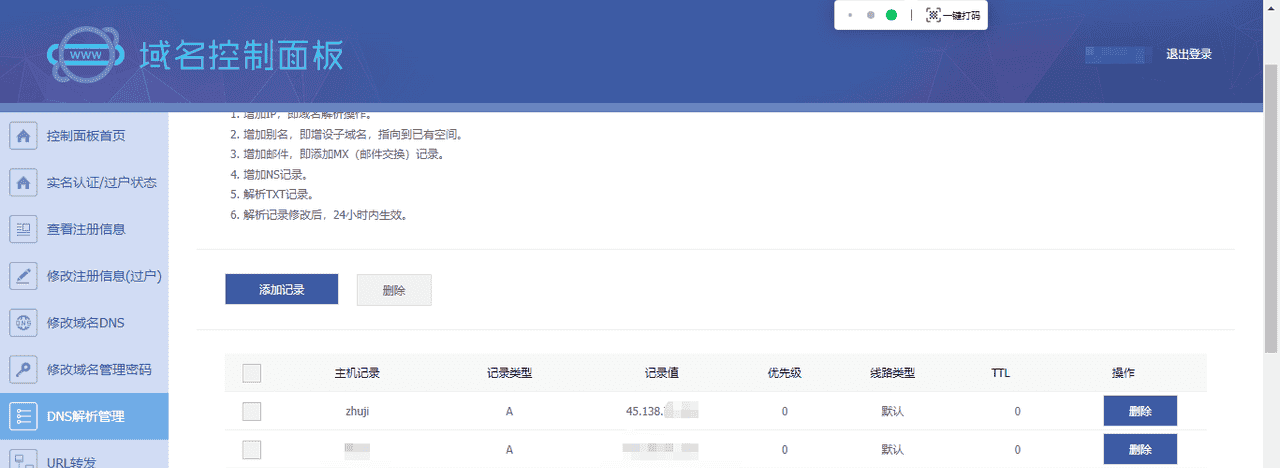Open 实名认证/过户状态 menu item
This screenshot has height=468, width=1280.
(84, 183)
